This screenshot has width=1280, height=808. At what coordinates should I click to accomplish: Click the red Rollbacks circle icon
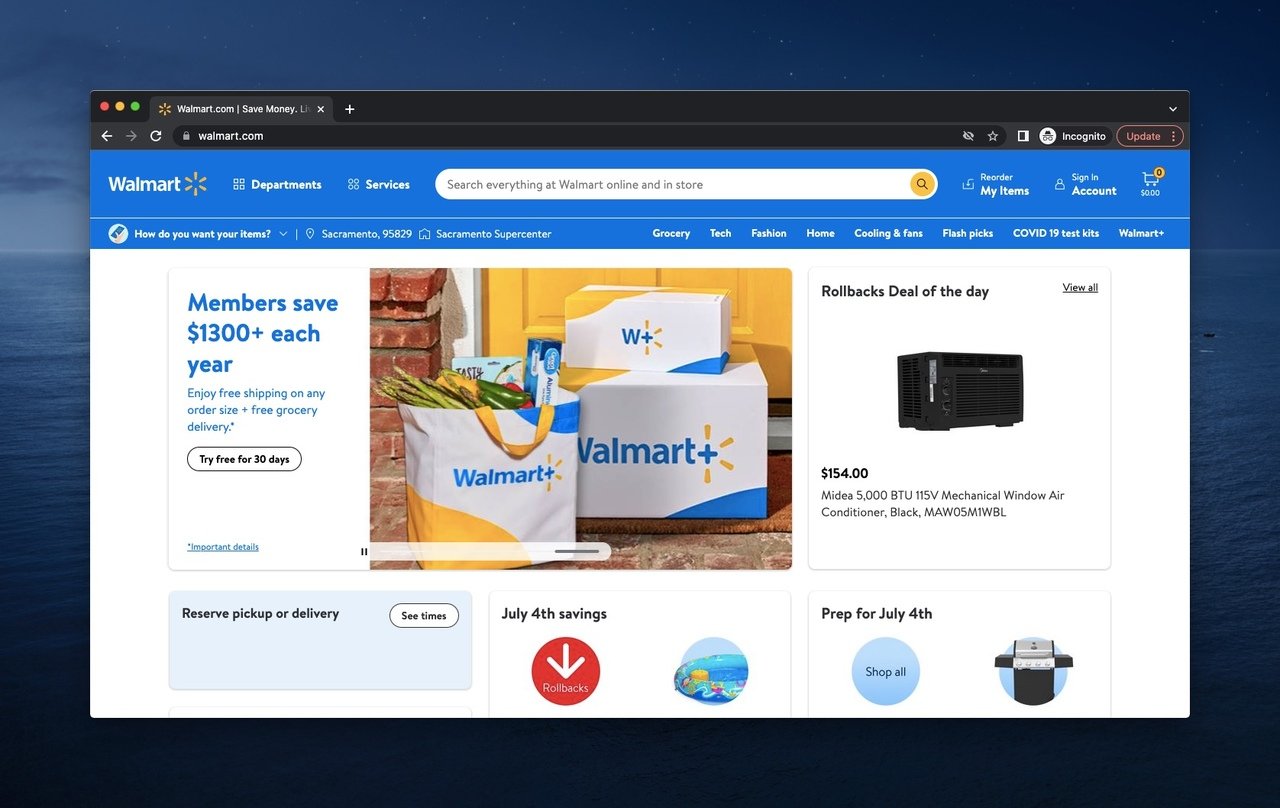coord(565,671)
